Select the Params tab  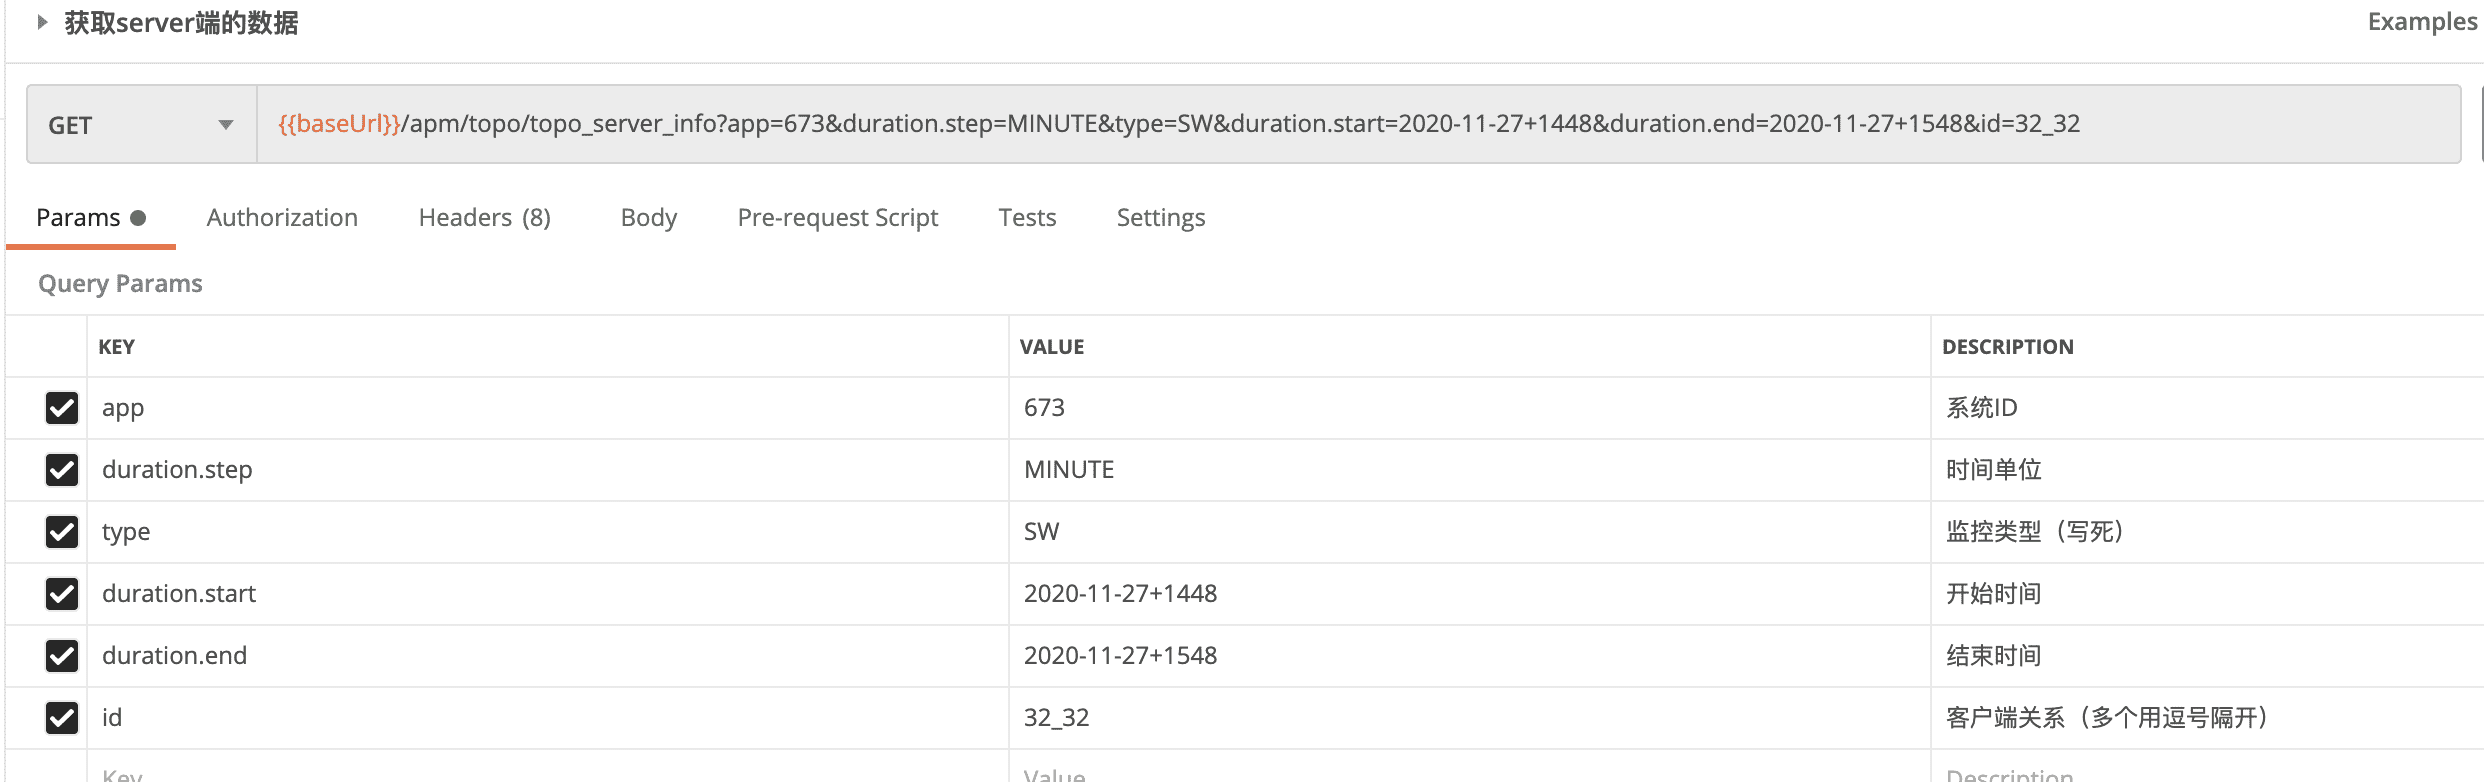(x=78, y=218)
